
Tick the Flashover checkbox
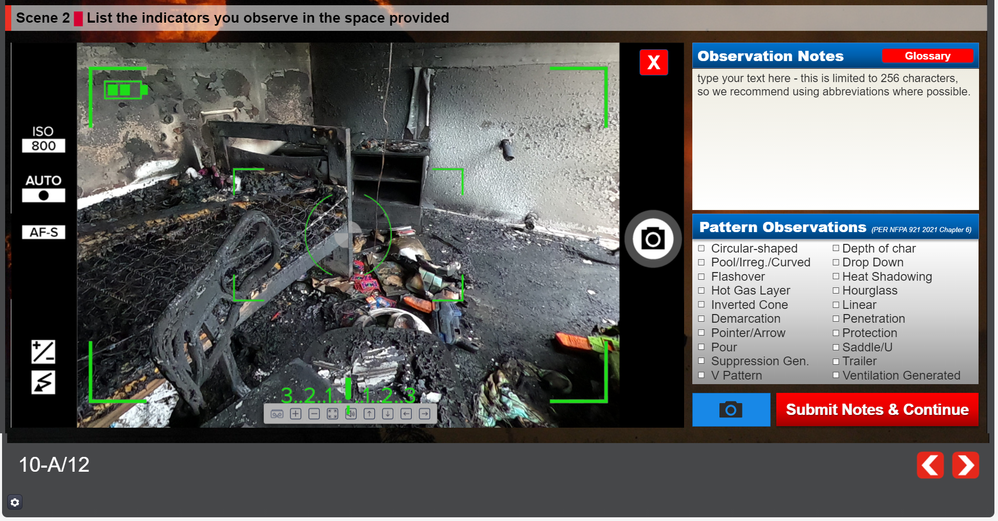(x=702, y=277)
